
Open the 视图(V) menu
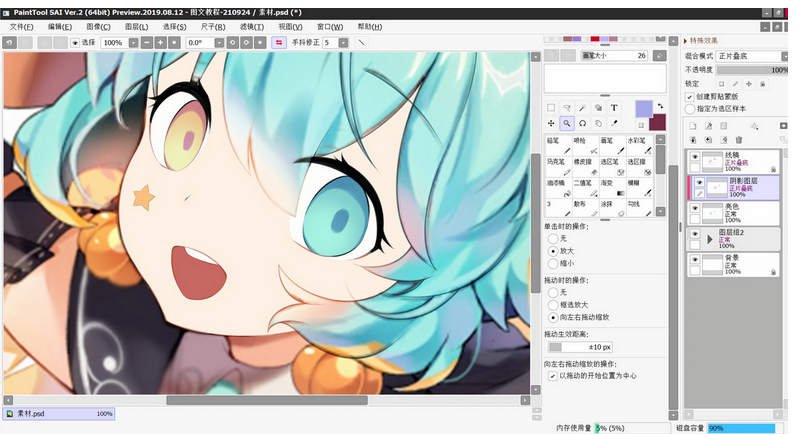click(290, 27)
